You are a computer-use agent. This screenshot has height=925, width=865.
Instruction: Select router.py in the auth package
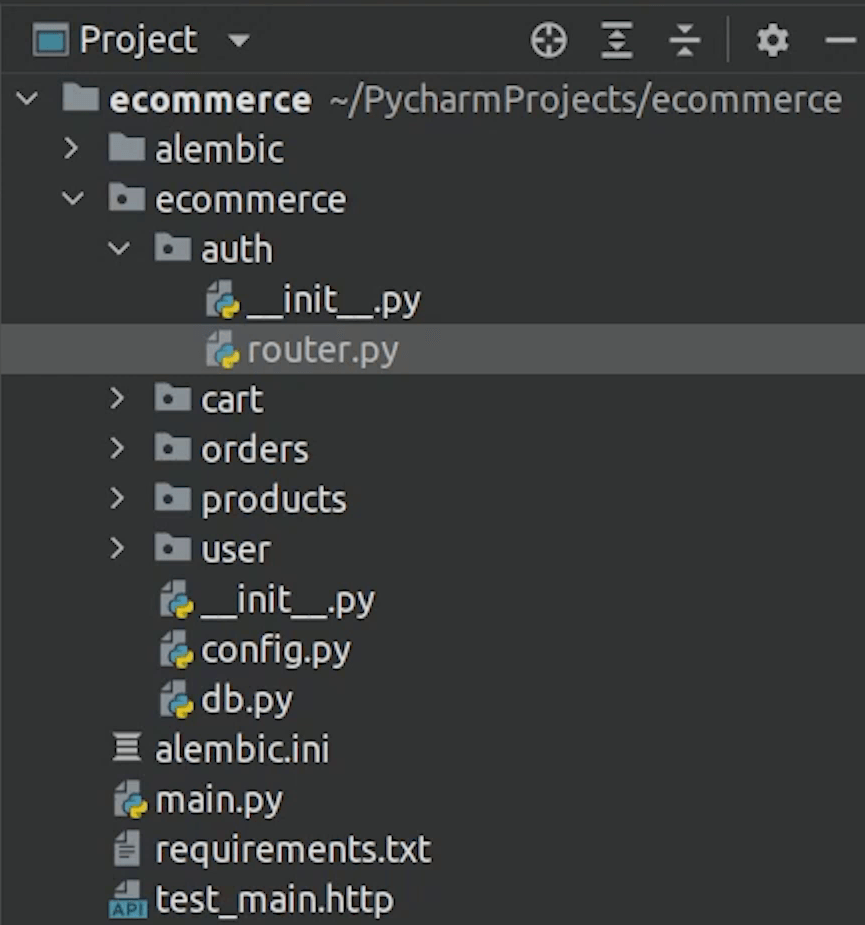coord(322,350)
